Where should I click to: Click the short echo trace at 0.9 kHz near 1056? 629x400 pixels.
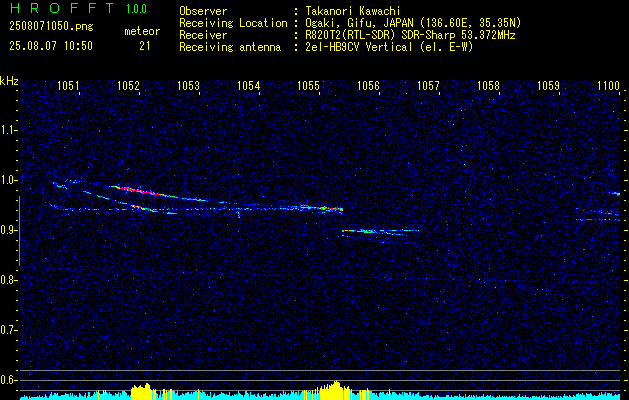point(380,231)
